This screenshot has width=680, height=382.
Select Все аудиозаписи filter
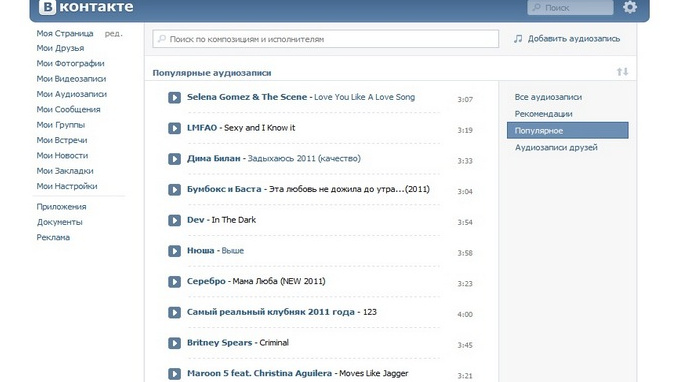click(548, 97)
